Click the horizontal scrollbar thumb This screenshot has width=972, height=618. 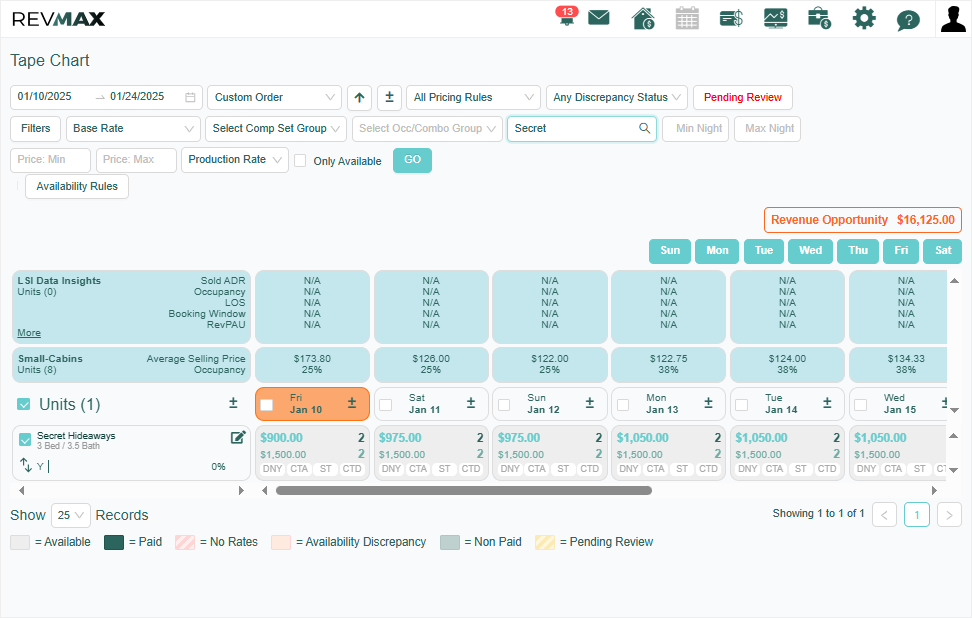pos(464,490)
